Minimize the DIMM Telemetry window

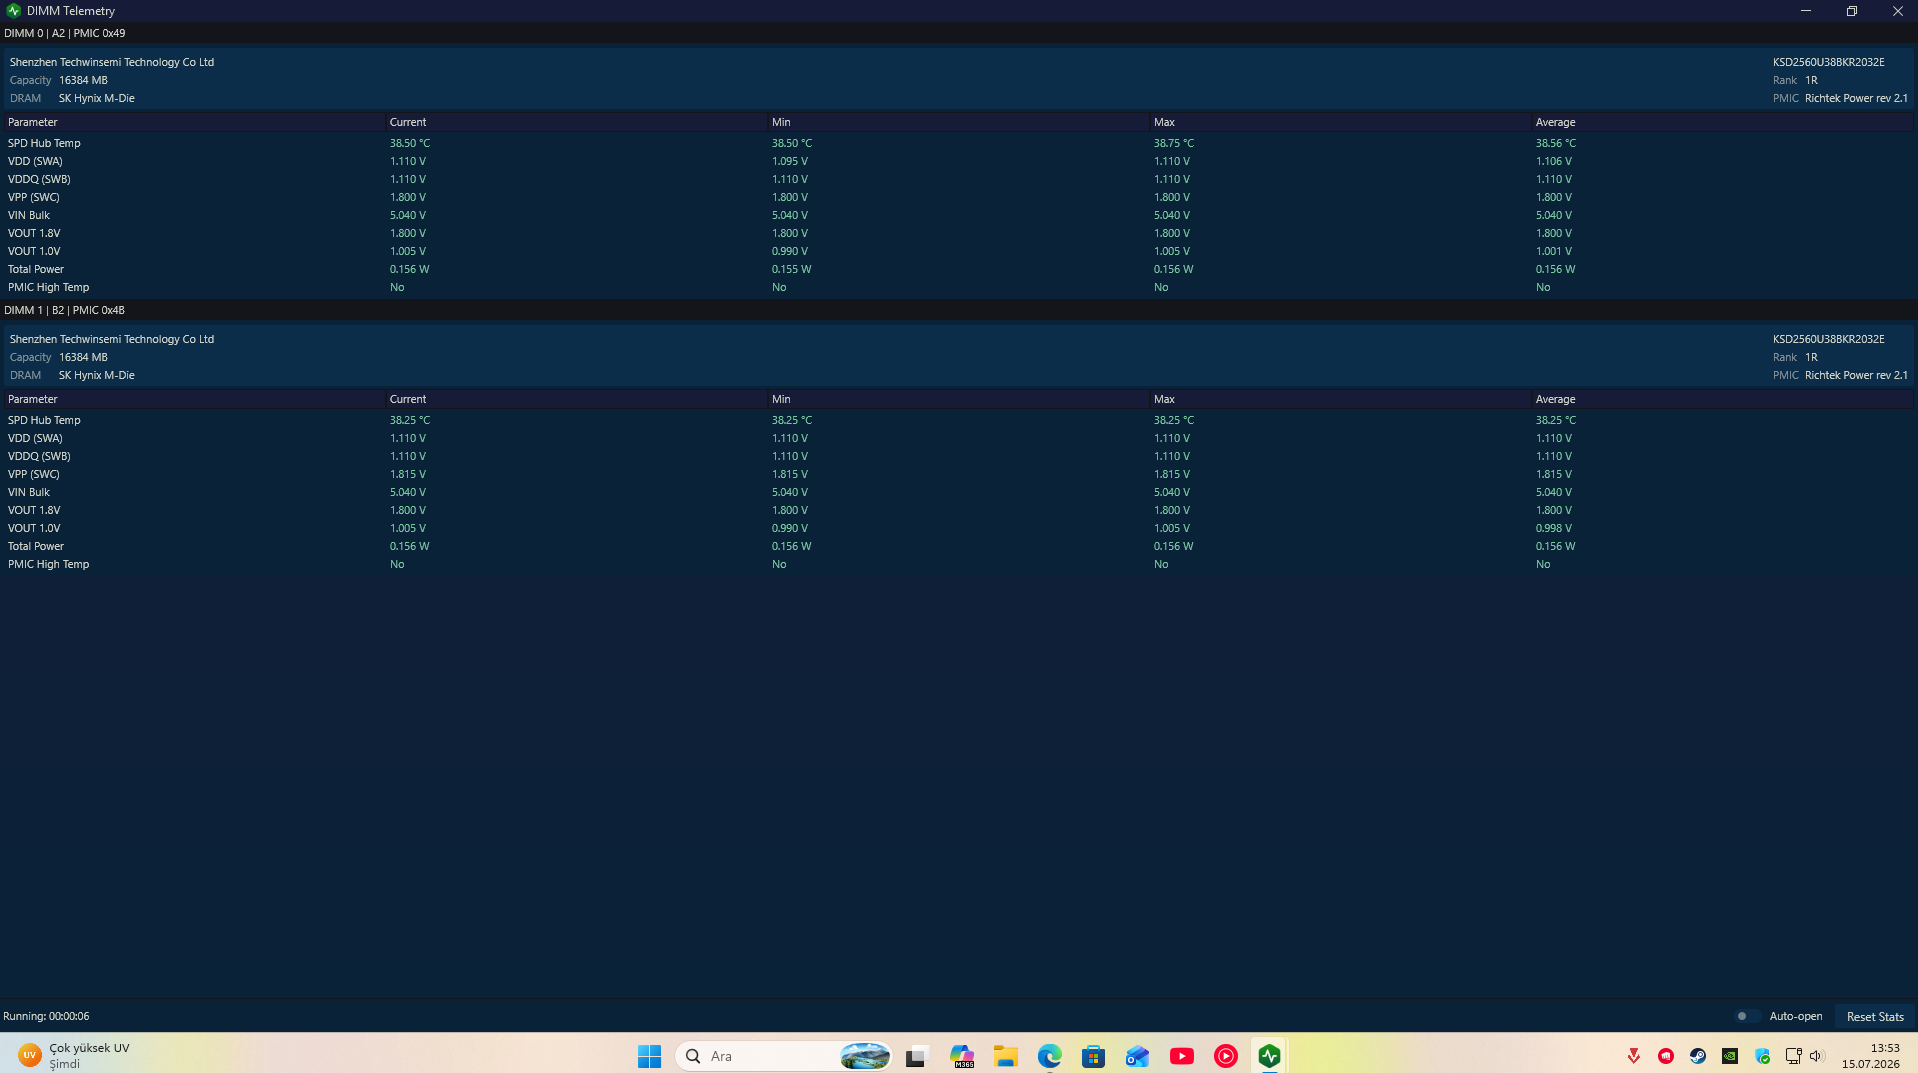1806,11
